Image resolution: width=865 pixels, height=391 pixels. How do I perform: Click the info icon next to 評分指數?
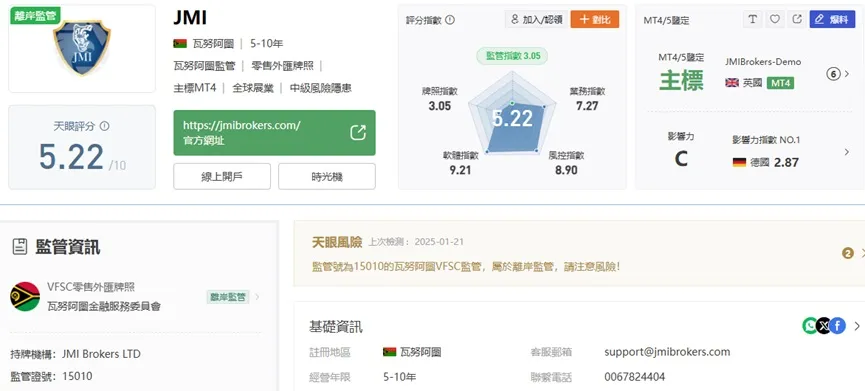tap(450, 20)
